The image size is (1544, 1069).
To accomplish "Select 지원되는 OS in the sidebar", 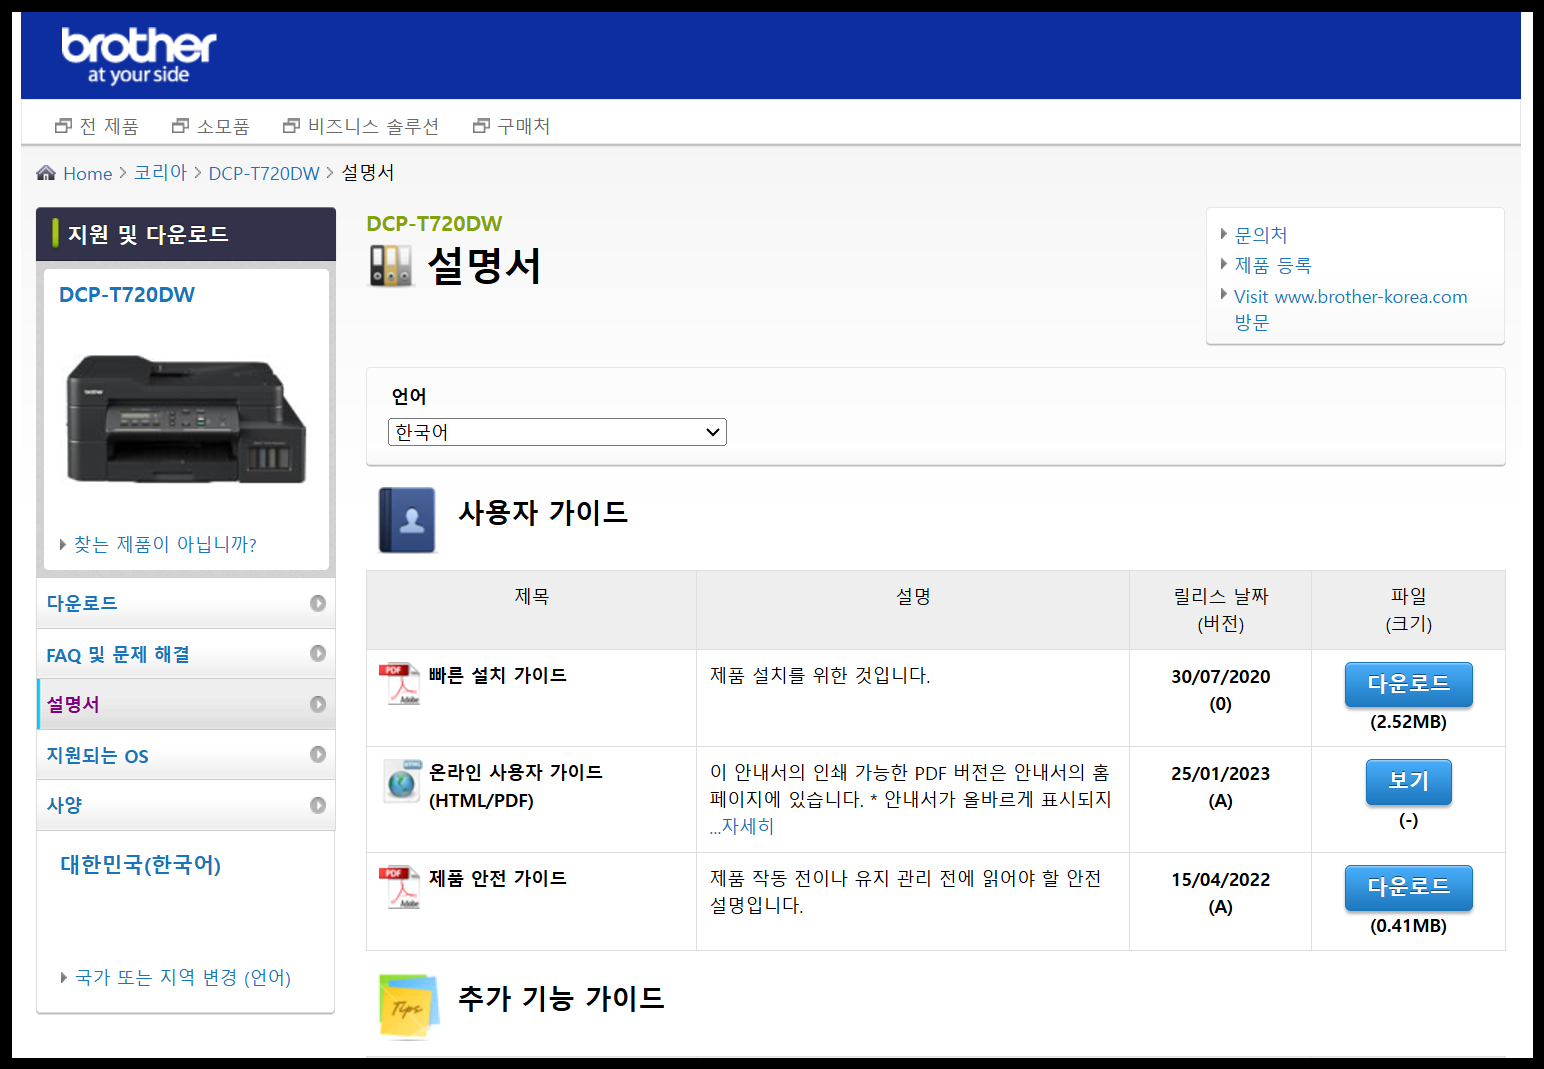I will 186,755.
